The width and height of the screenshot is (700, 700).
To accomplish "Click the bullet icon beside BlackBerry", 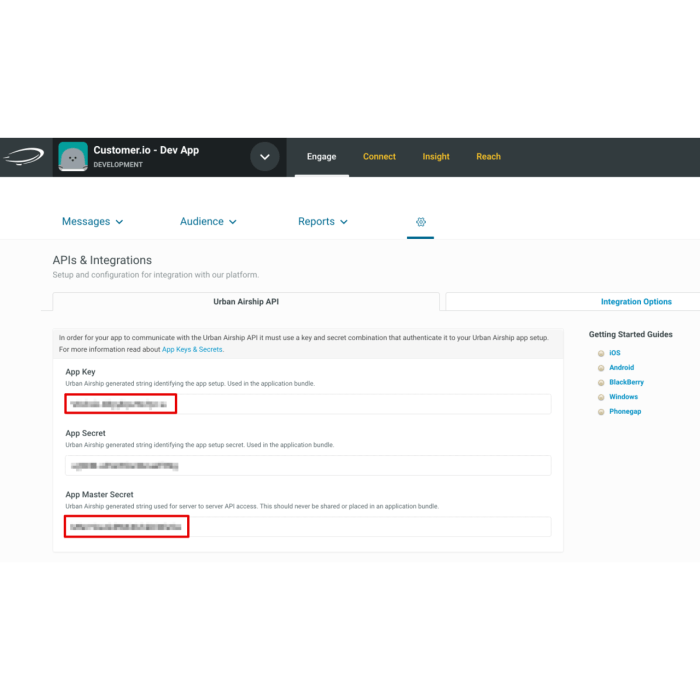I will (x=601, y=383).
